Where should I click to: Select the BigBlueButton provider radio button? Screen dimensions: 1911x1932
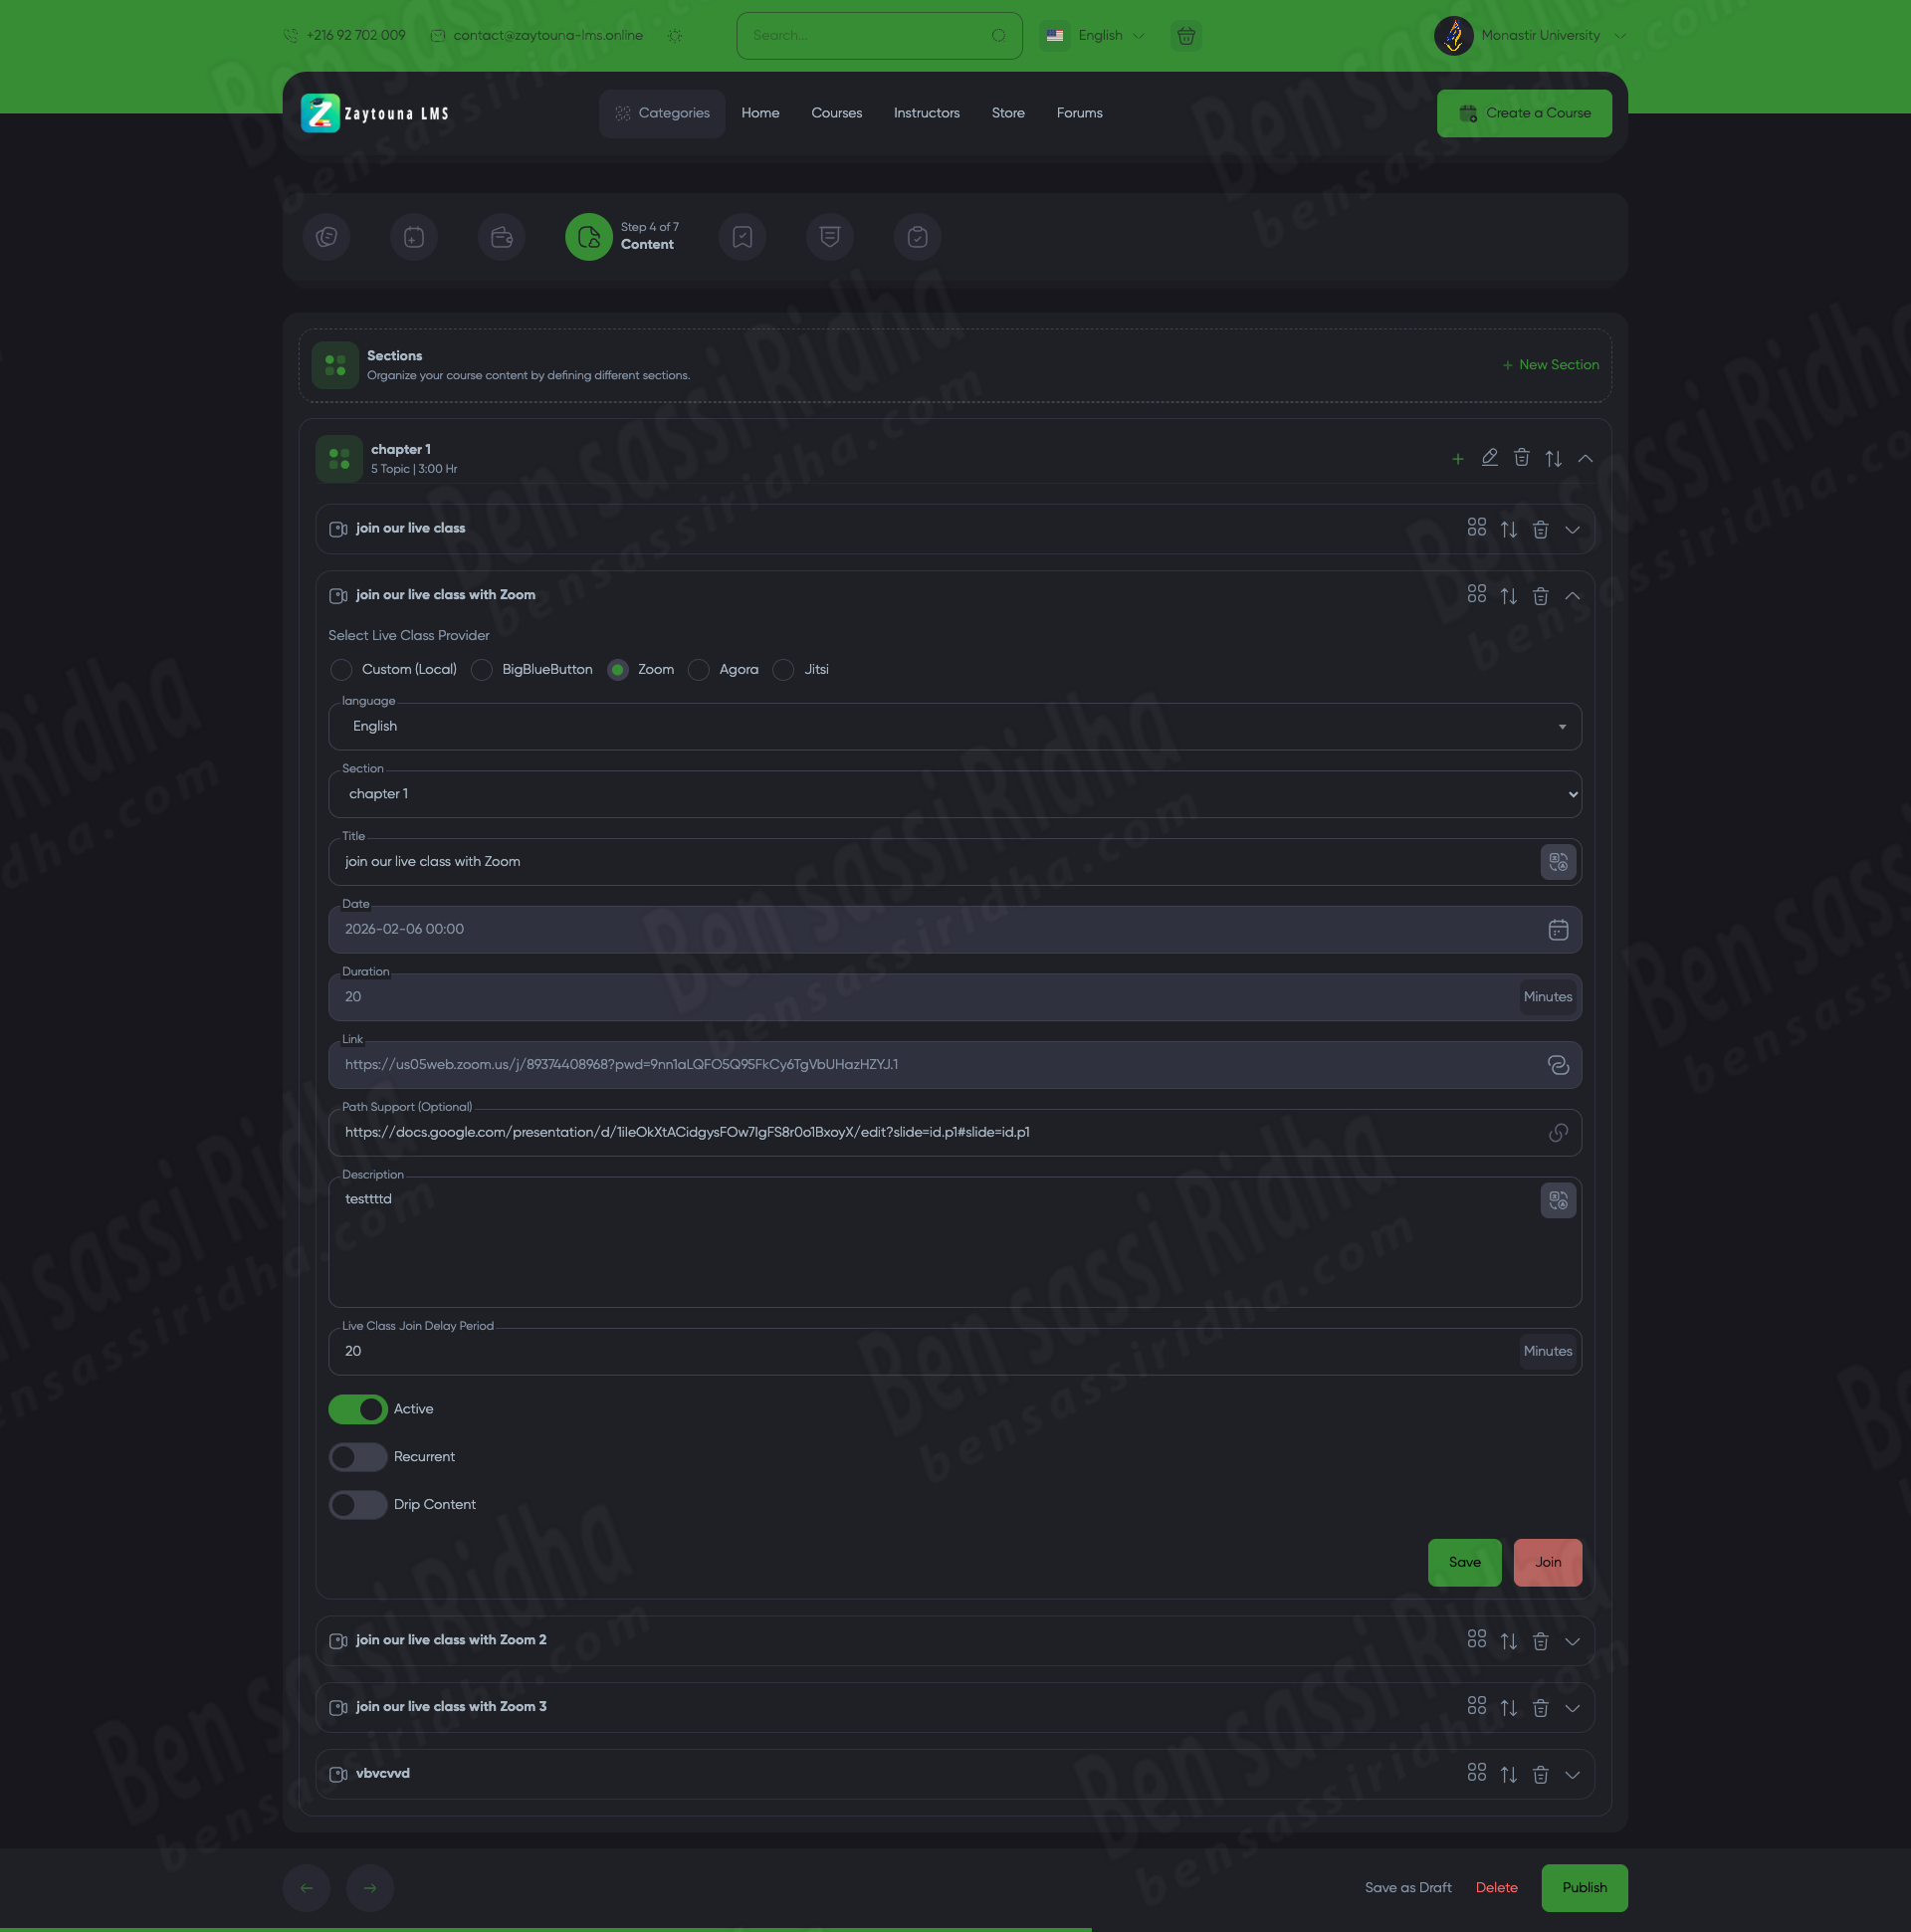pos(482,670)
